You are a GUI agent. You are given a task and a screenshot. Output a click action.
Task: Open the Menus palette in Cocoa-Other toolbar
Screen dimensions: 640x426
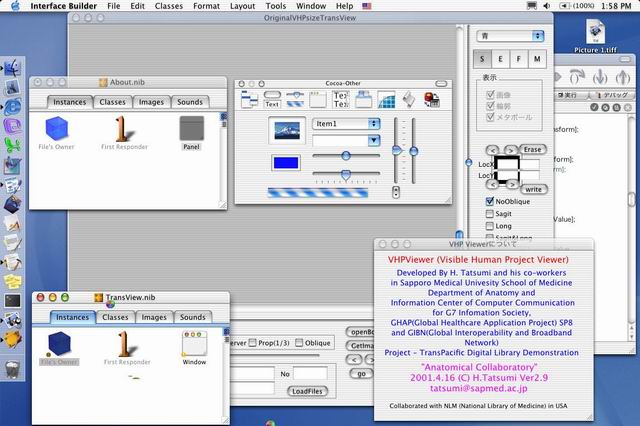point(249,100)
